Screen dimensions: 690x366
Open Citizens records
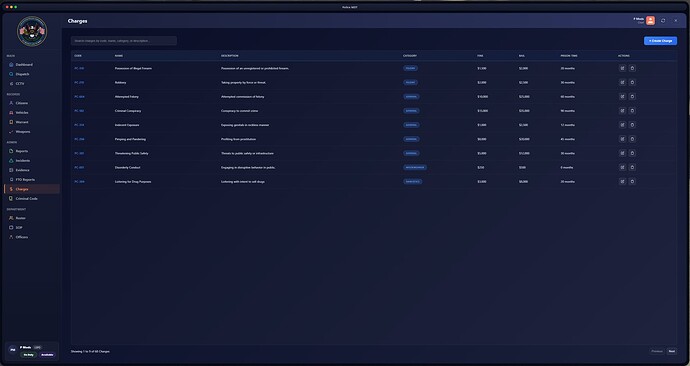pyautogui.click(x=32, y=103)
